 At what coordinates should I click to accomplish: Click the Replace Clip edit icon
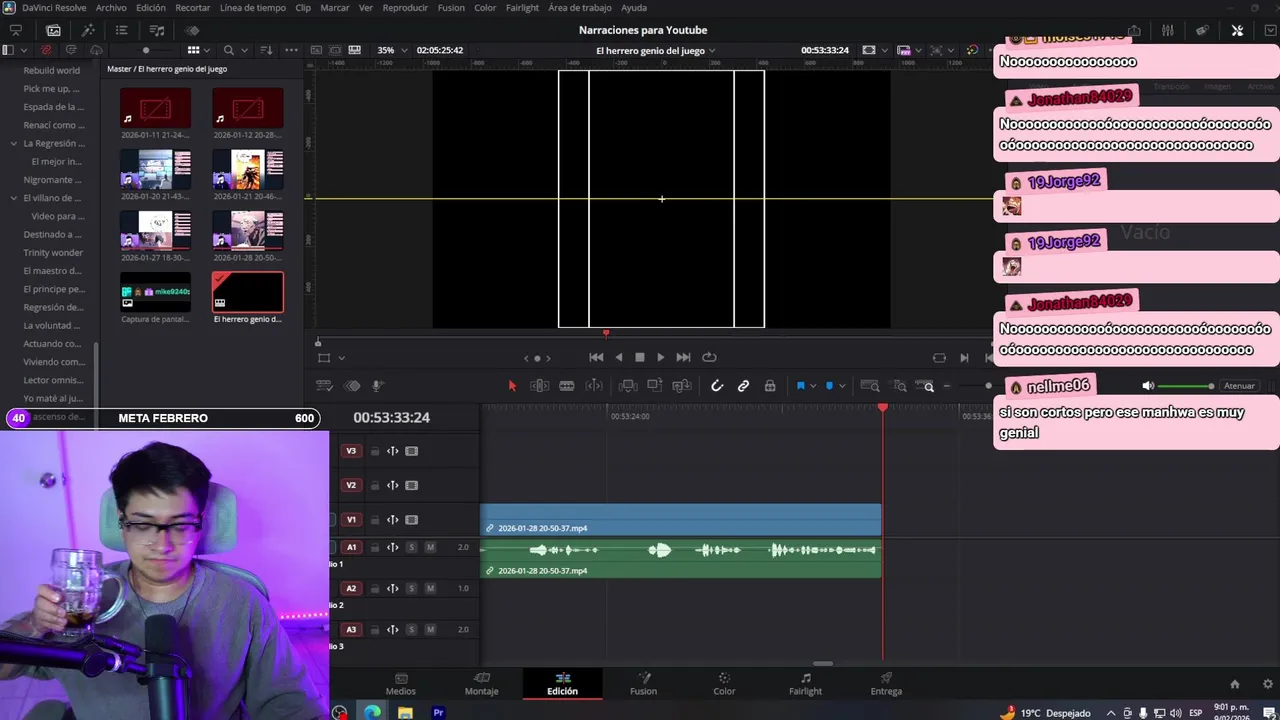[x=682, y=386]
